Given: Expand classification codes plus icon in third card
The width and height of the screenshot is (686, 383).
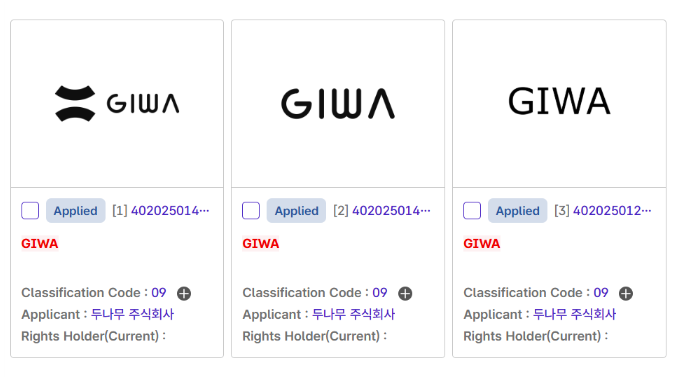Looking at the screenshot, I should [626, 293].
